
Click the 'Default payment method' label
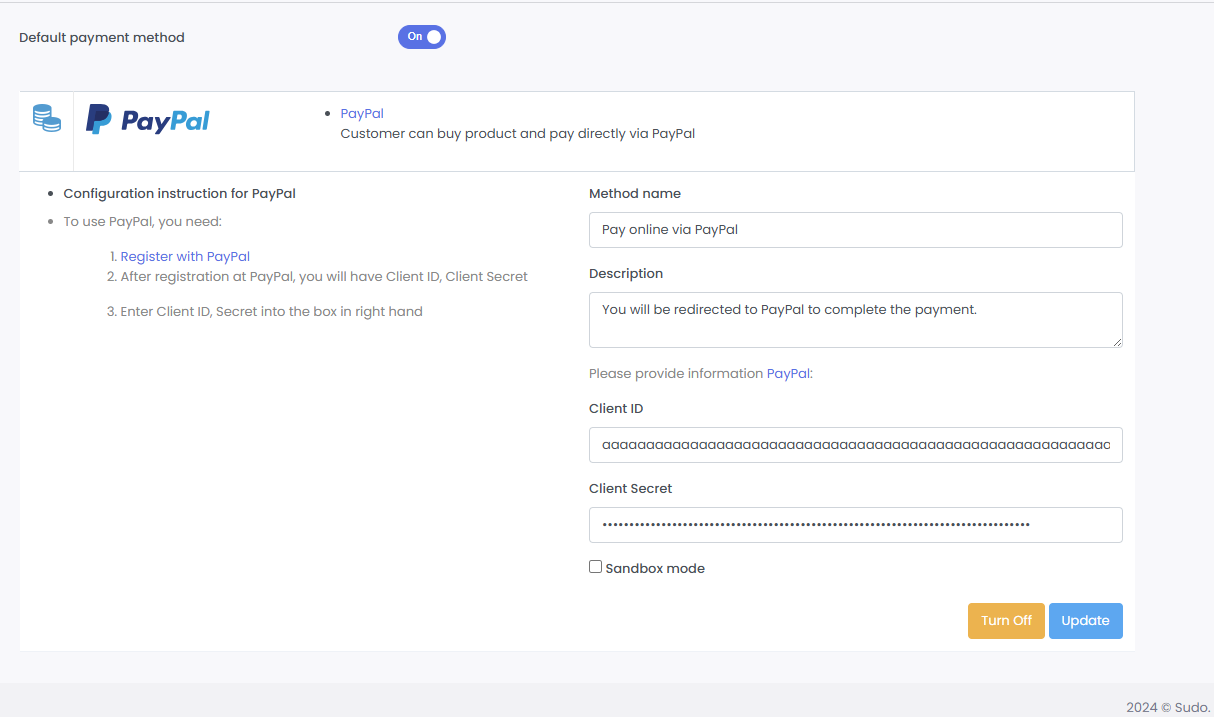coord(102,38)
